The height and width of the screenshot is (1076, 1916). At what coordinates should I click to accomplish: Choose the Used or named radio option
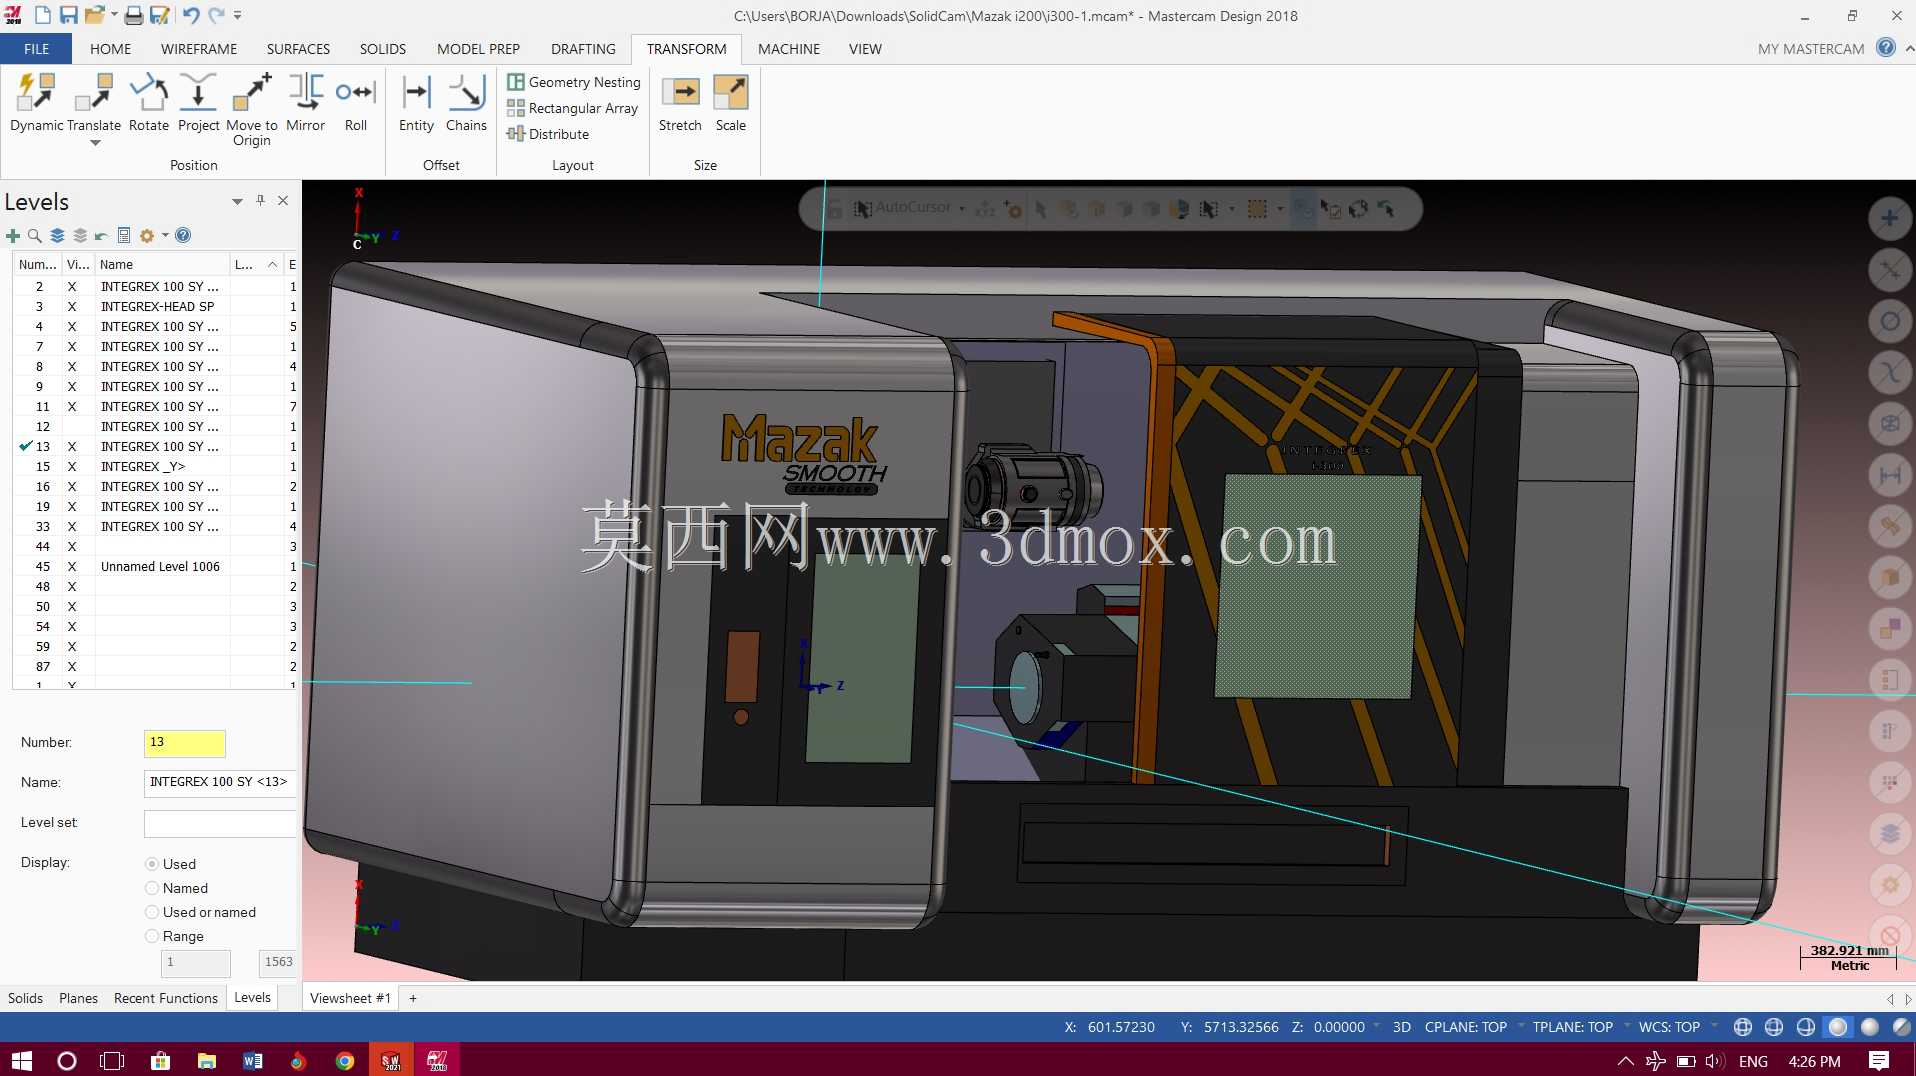(x=152, y=912)
